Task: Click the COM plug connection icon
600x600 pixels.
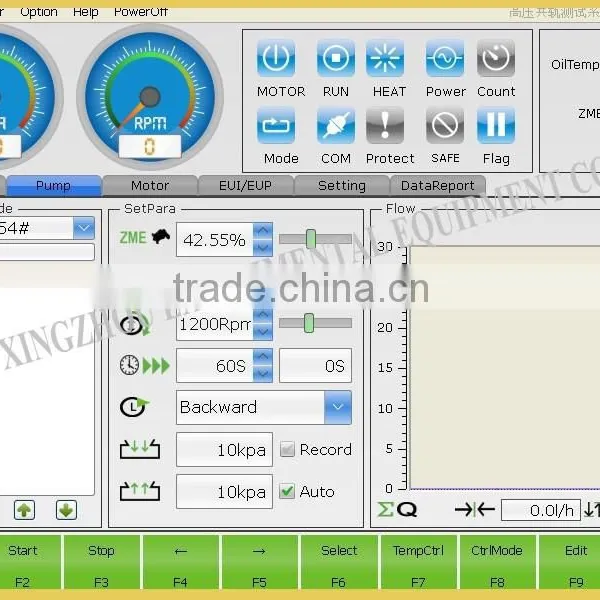Action: [336, 125]
